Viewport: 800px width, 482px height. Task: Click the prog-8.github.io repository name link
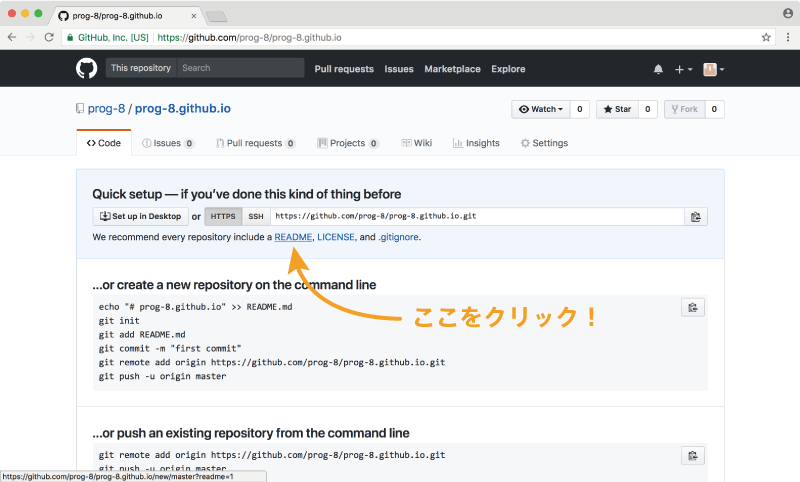[x=183, y=109]
